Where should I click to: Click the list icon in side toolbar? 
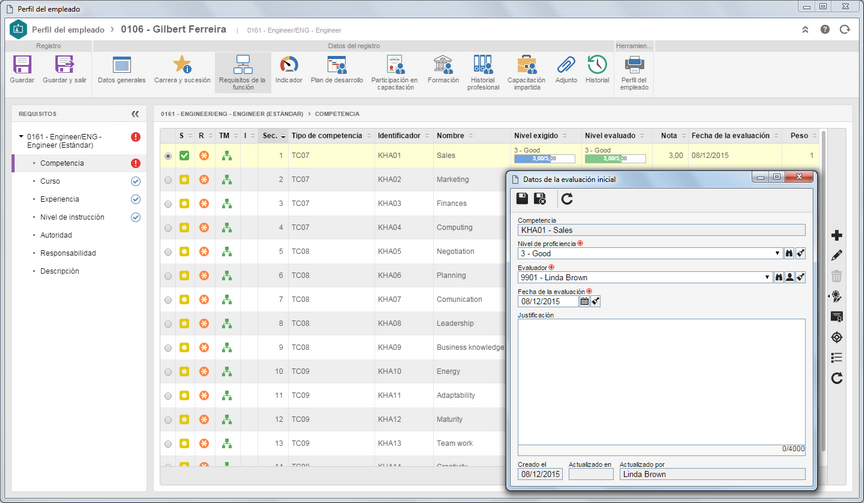point(836,358)
